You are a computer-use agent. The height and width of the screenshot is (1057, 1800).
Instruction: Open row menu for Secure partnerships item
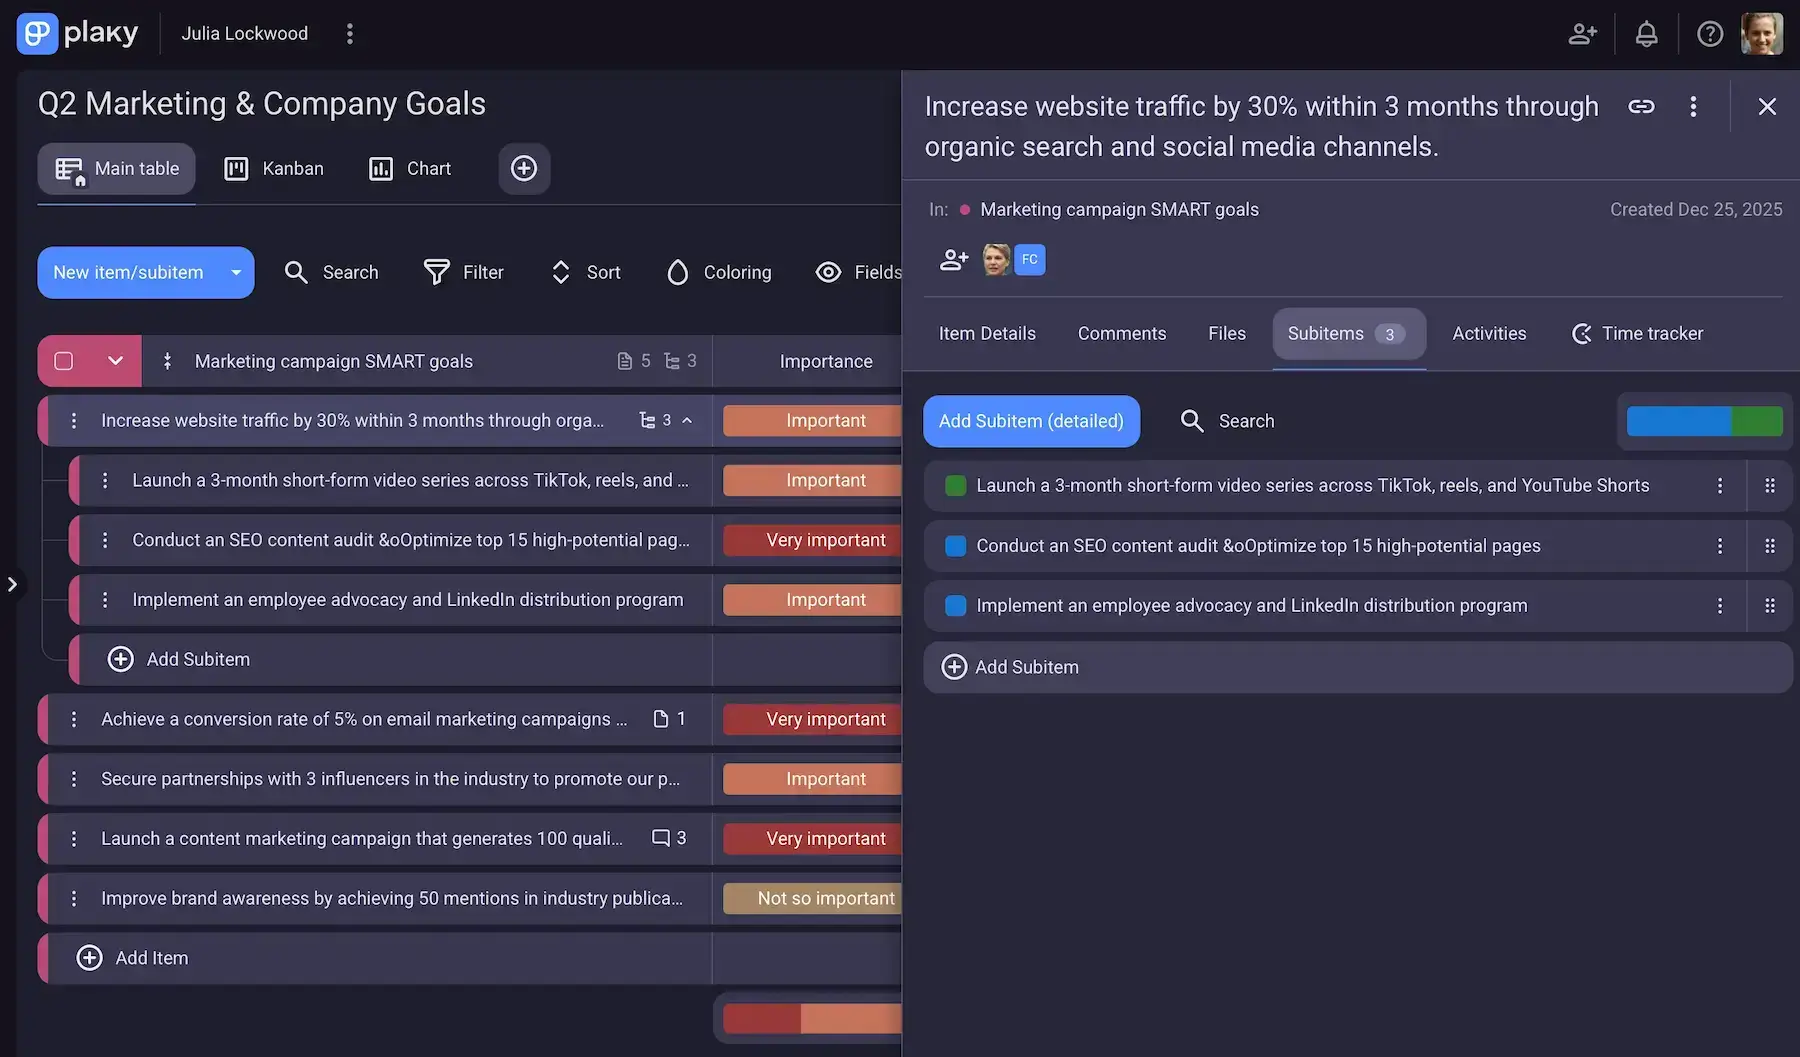(x=74, y=779)
